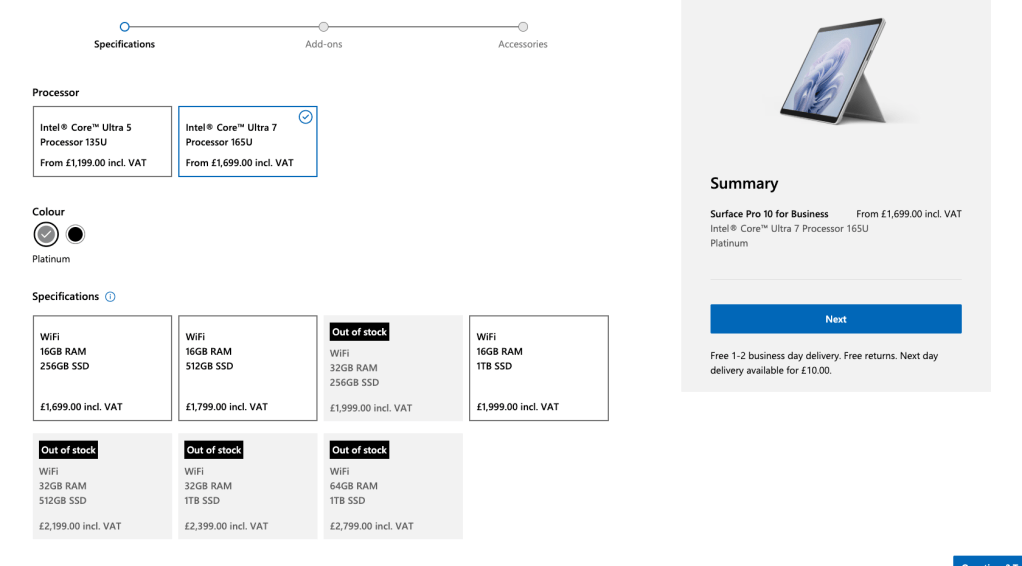Select Intel Core Ultra 7 Processor 165U

[248, 142]
